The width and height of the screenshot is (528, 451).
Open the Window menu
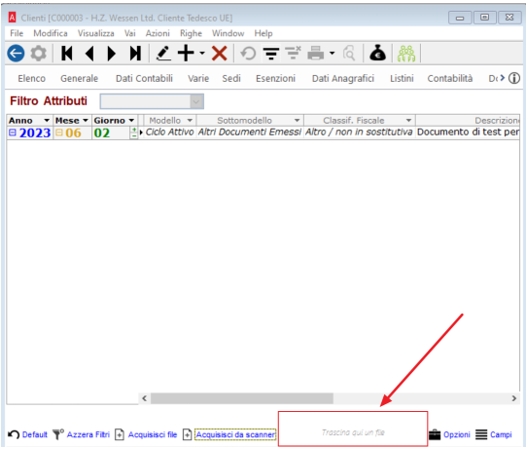[228, 33]
